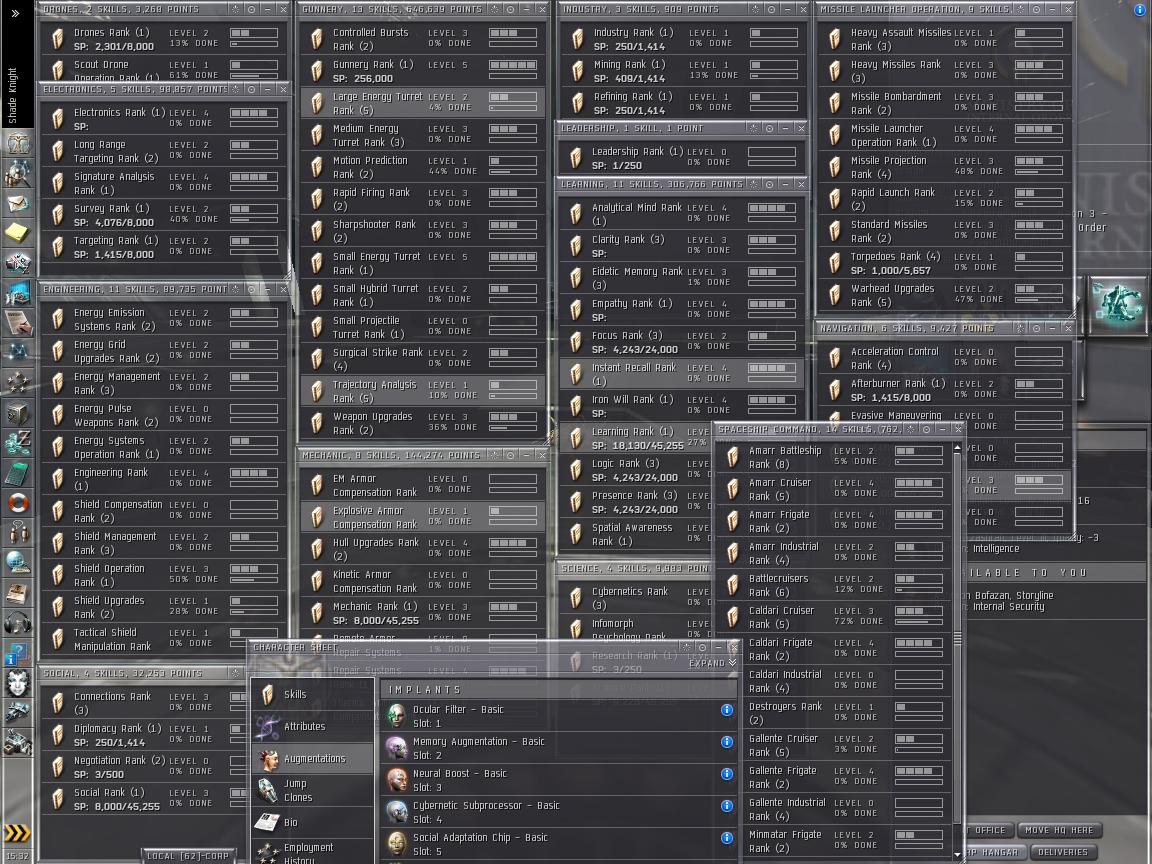
Task: Click the Social Adaptation Chip head icon
Action: click(x=397, y=843)
